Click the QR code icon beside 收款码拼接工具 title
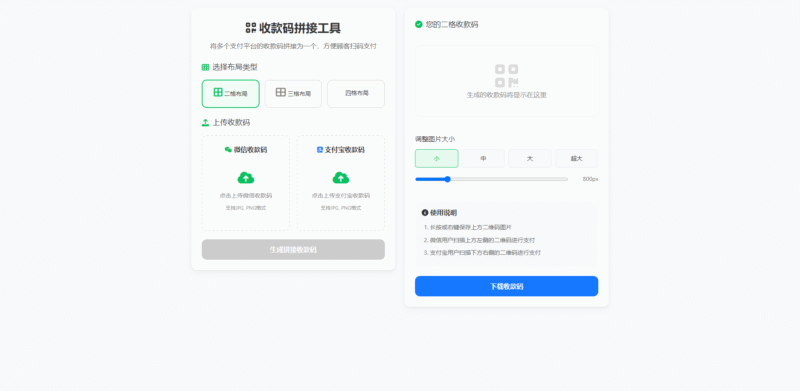The width and height of the screenshot is (800, 391). (251, 28)
